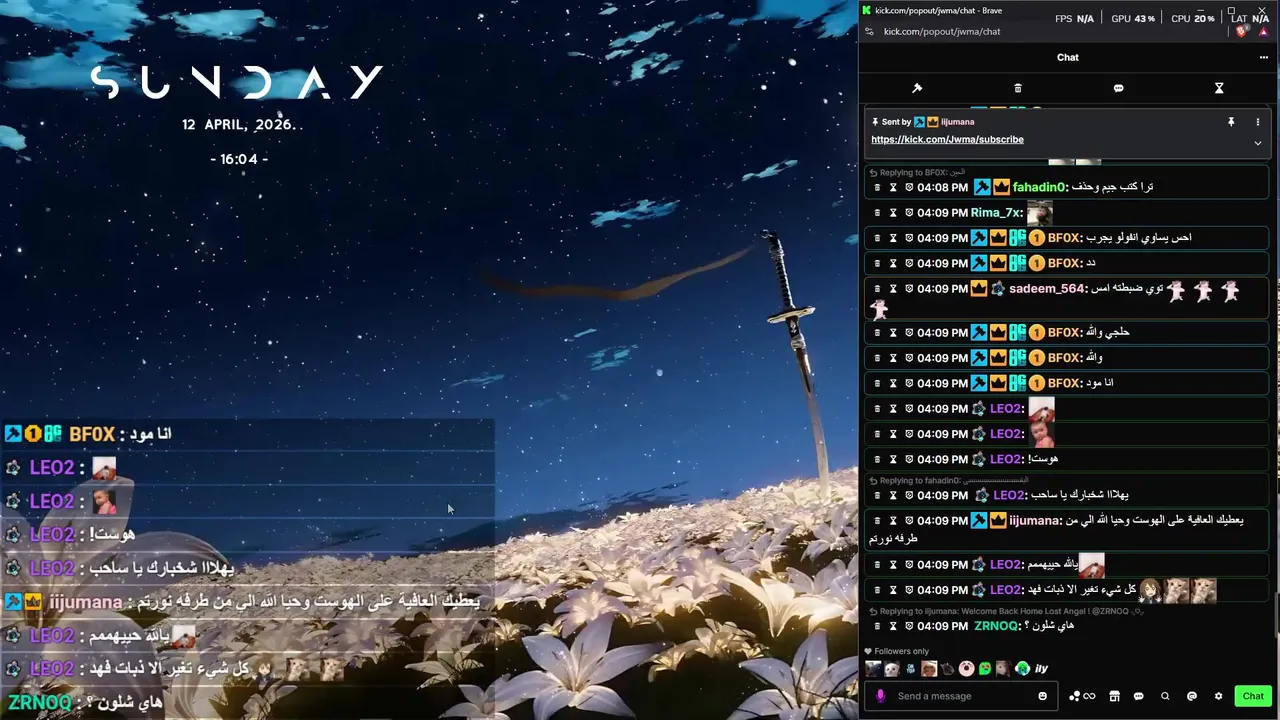Click the speech bubble icon near chat input
The image size is (1280, 720).
pos(1138,696)
